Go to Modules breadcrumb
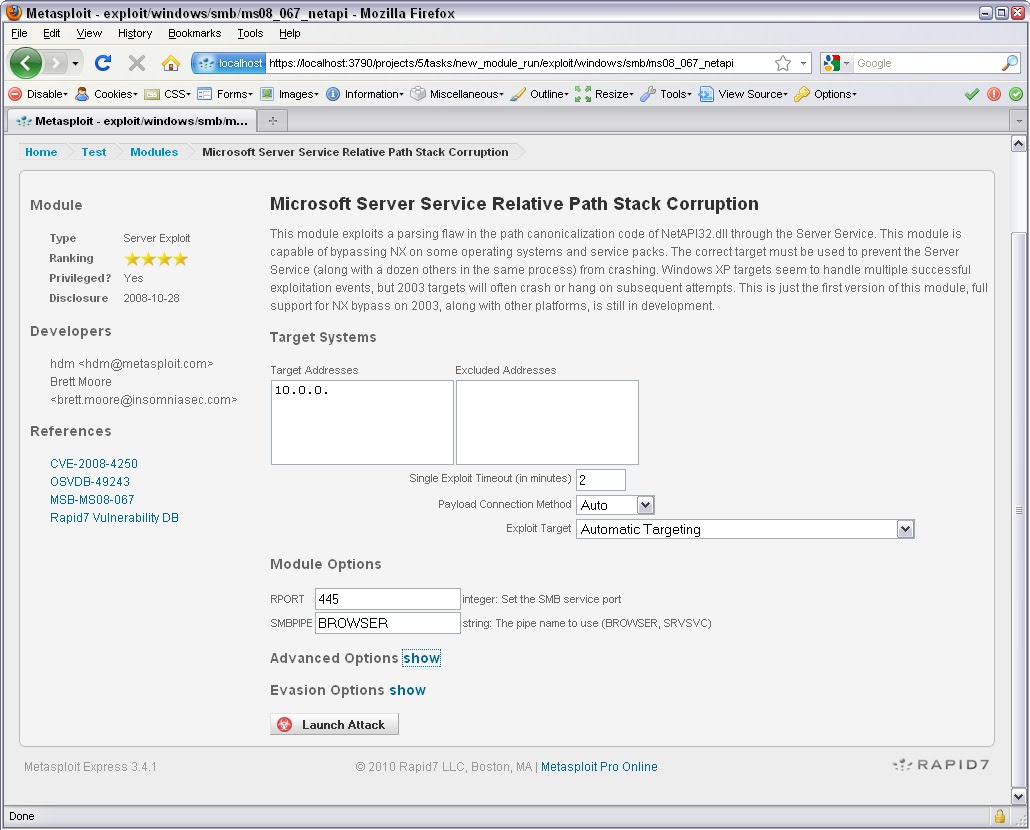 (154, 152)
